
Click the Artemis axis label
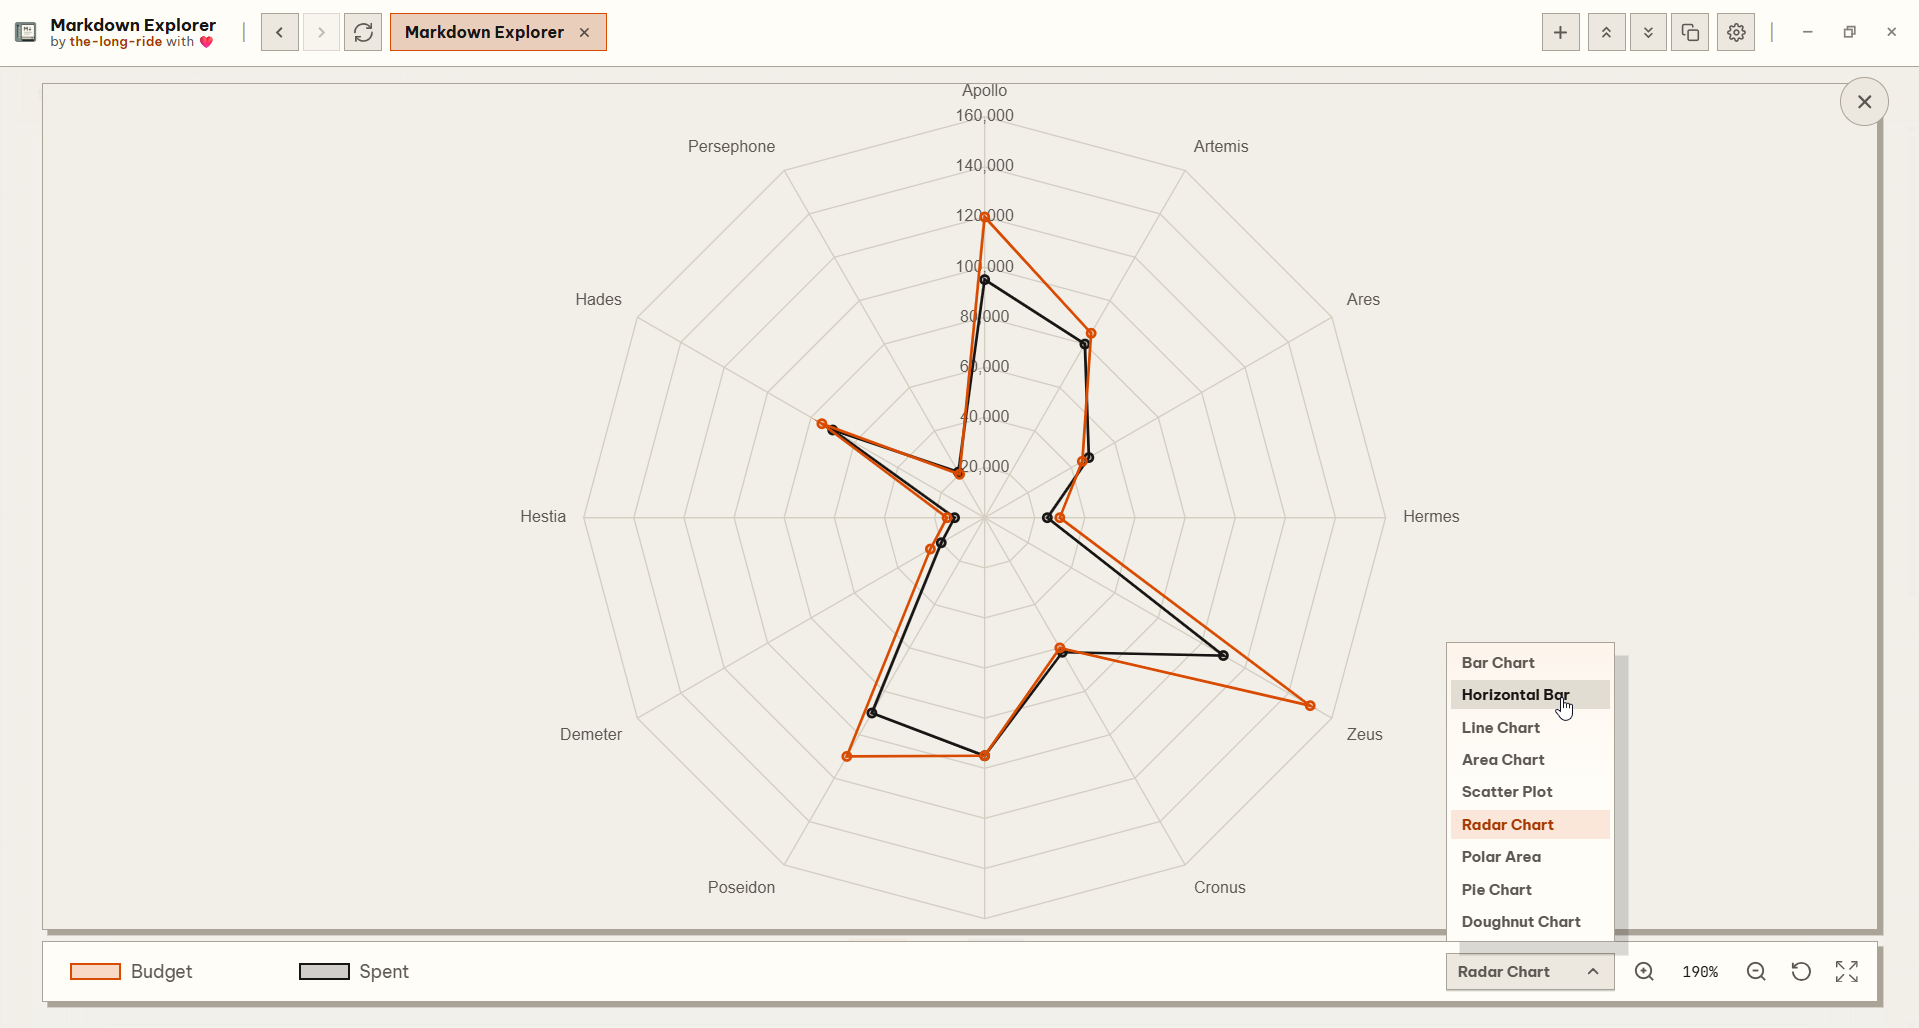(1220, 146)
